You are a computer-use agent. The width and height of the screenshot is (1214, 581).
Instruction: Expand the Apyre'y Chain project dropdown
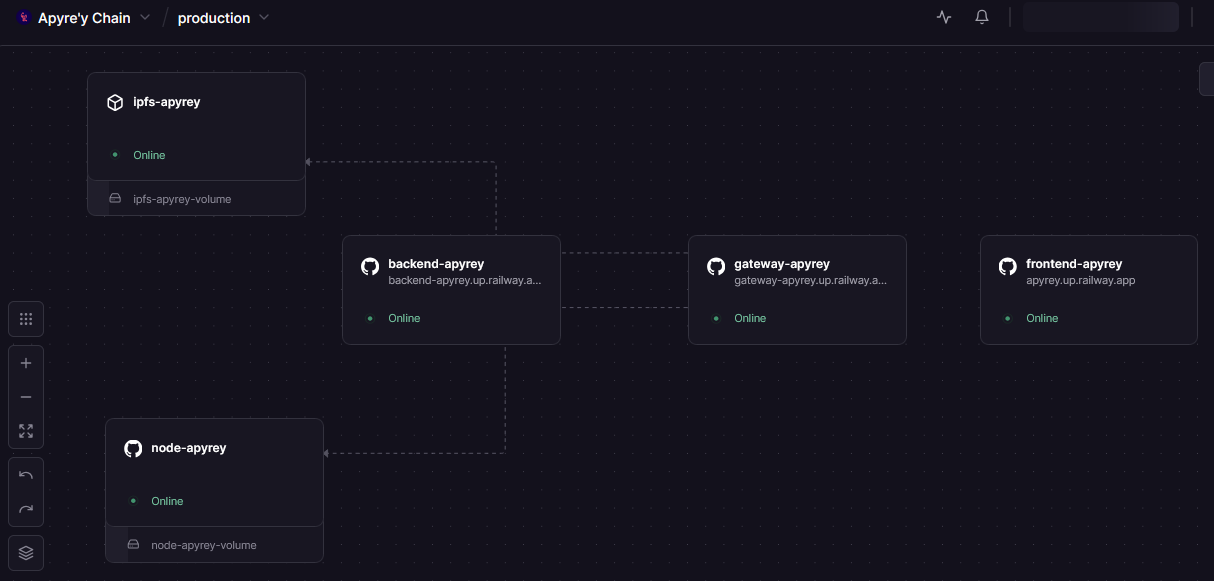point(145,18)
